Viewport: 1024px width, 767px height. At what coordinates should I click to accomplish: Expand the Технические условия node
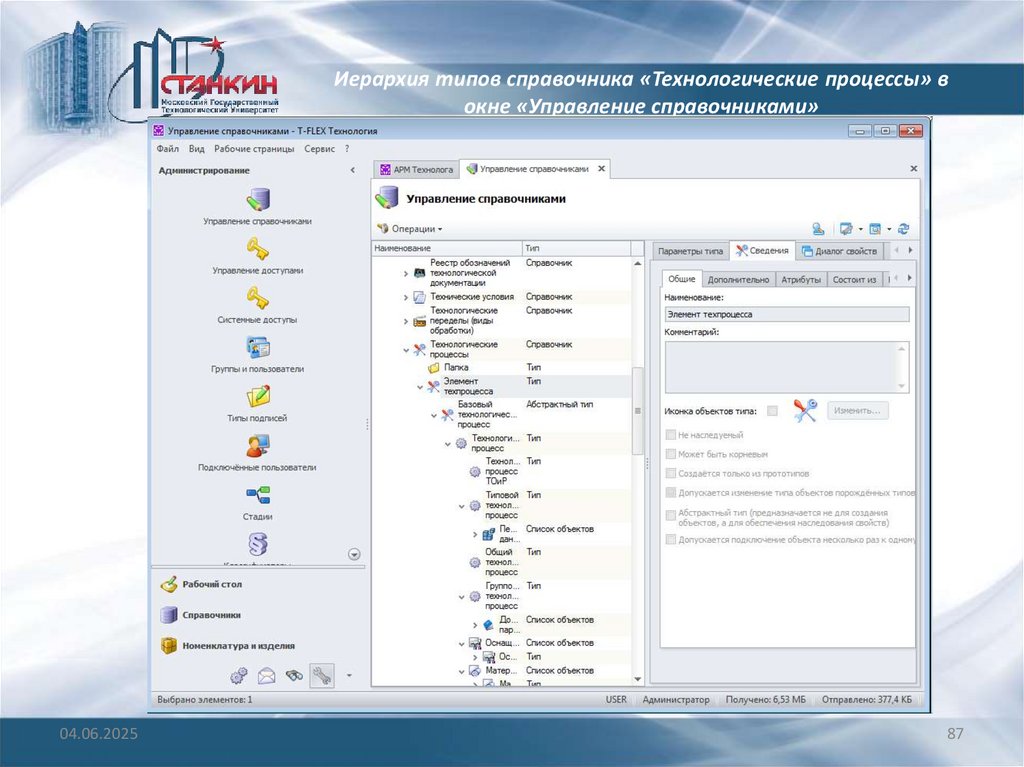click(x=406, y=297)
